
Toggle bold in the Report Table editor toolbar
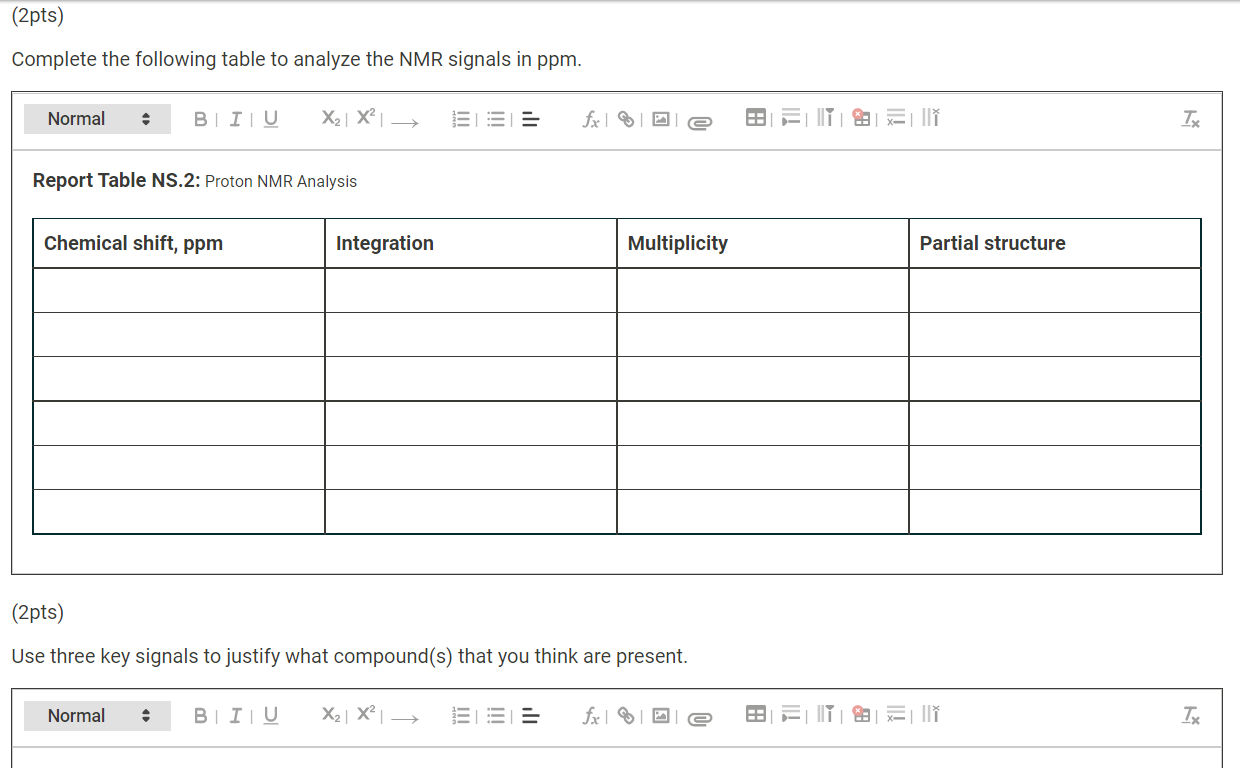pyautogui.click(x=201, y=119)
